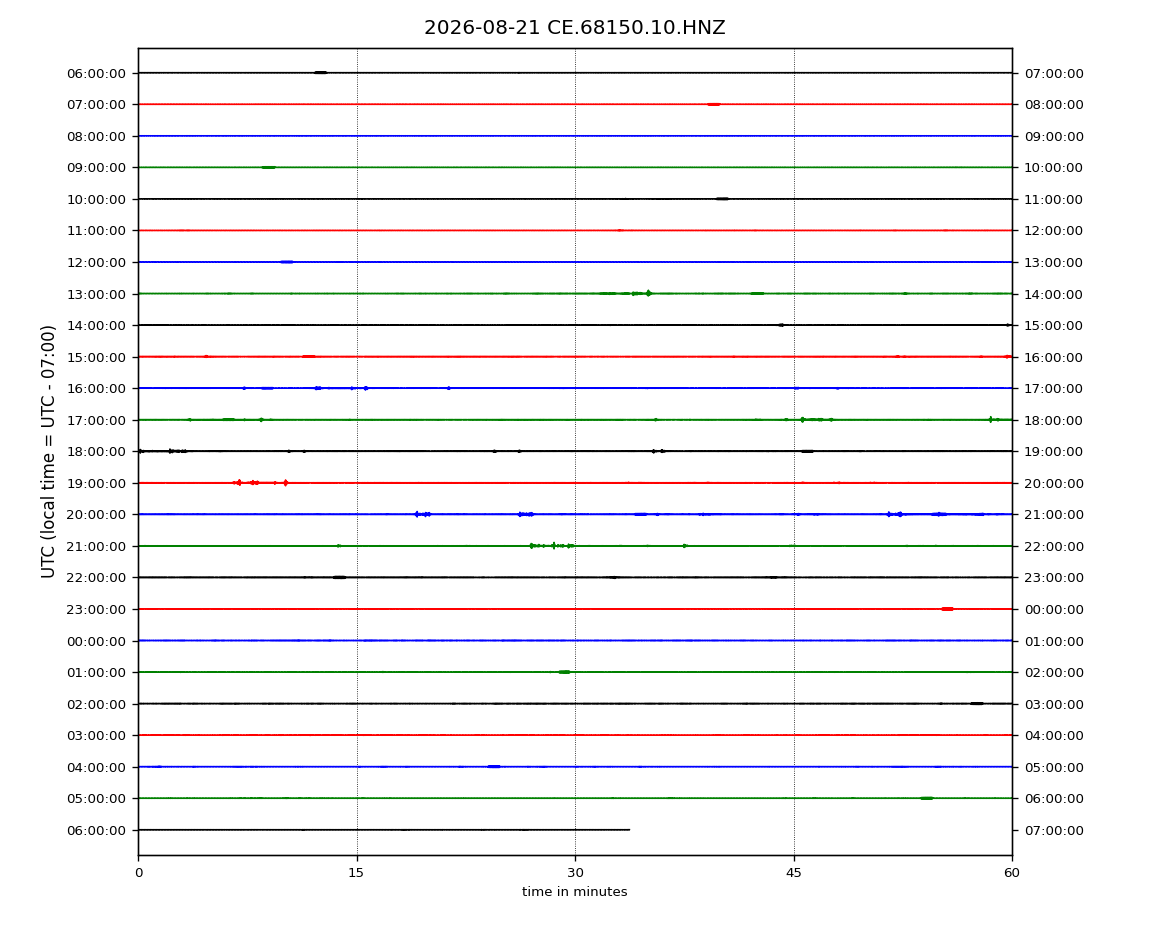Click the plot title 2026-08-21 CE.68150.10.HNZ
This screenshot has width=1150, height=950.
(x=574, y=28)
